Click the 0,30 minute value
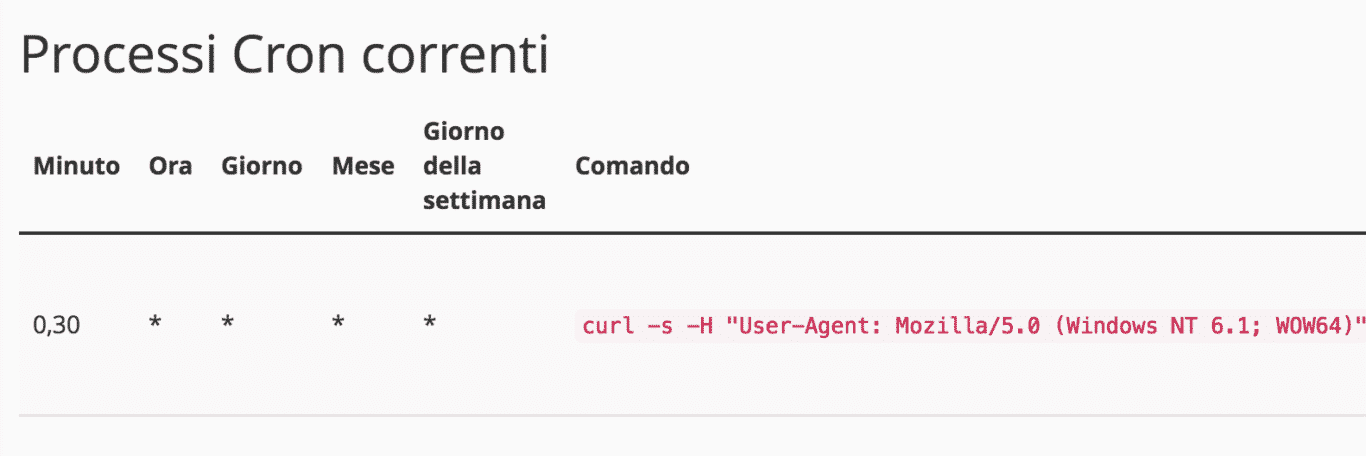The width and height of the screenshot is (1366, 456). [x=57, y=326]
